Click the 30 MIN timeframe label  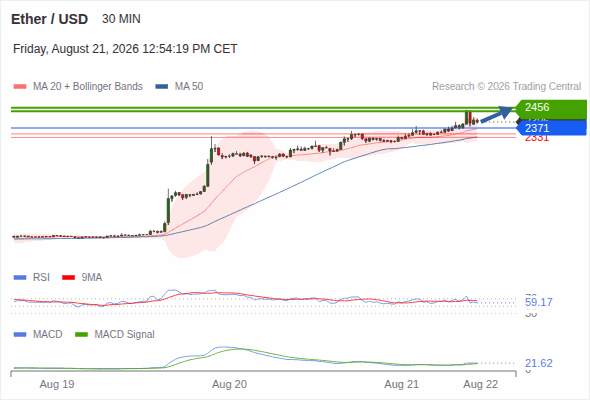[121, 19]
